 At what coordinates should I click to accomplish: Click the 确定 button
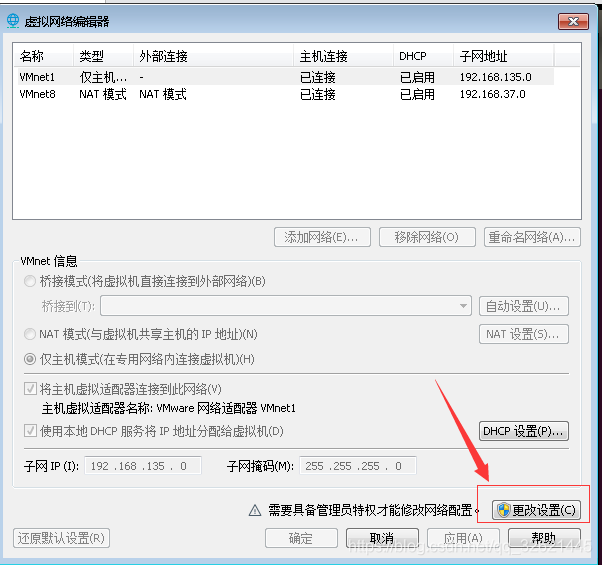pos(301,538)
